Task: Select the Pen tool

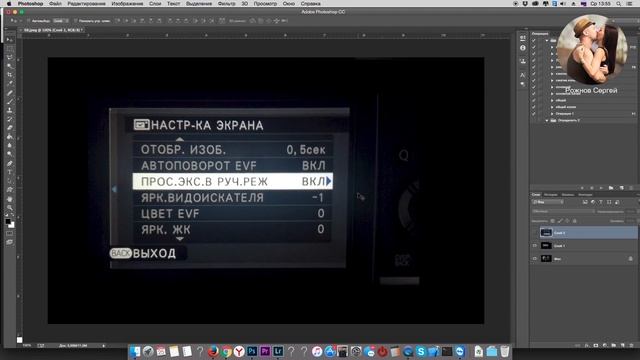Action: coord(10,163)
